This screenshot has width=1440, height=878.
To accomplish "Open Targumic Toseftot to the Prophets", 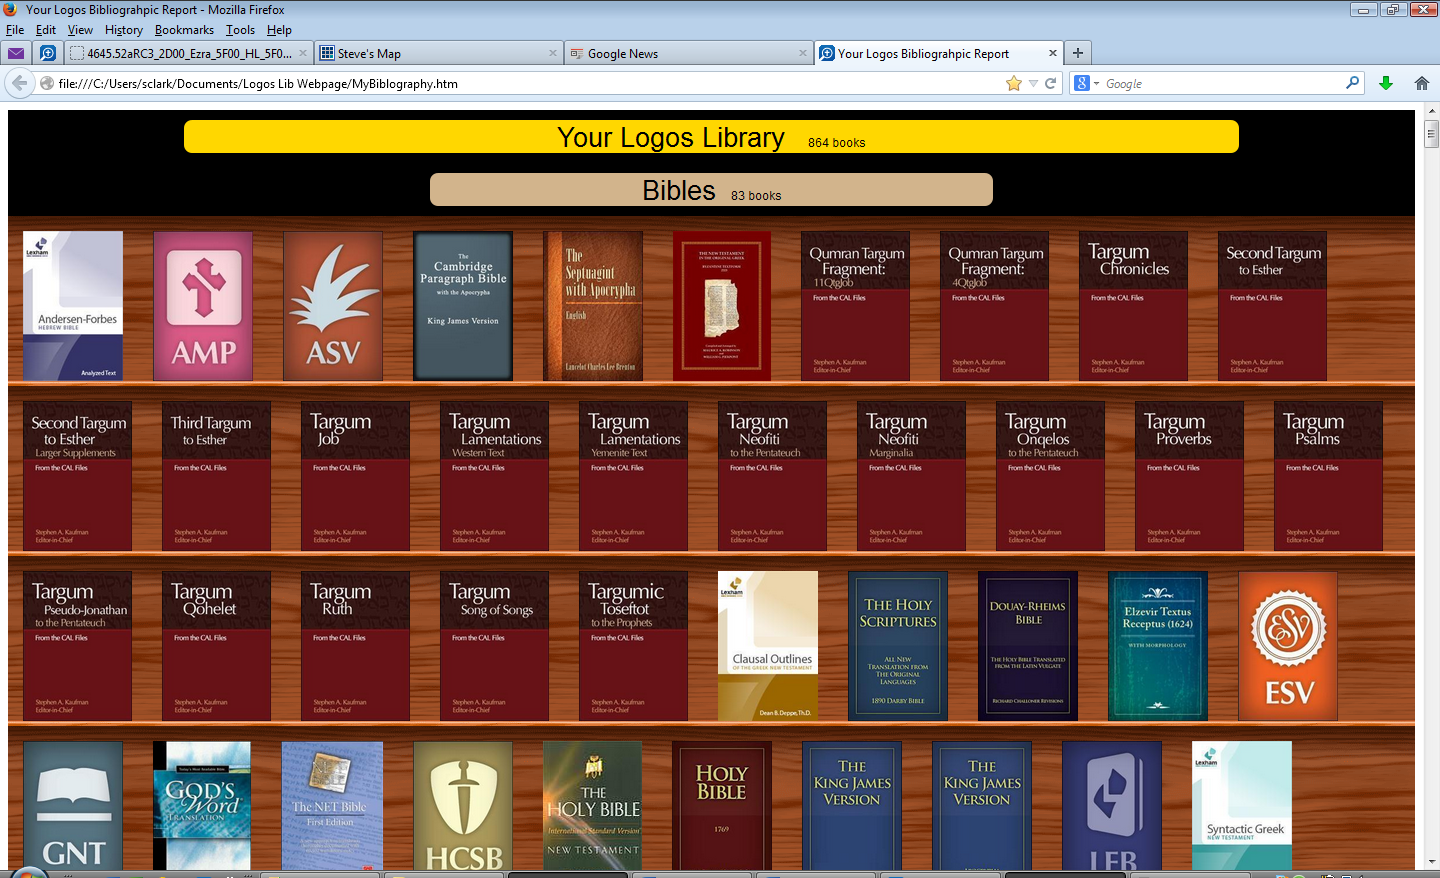I will coord(633,646).
